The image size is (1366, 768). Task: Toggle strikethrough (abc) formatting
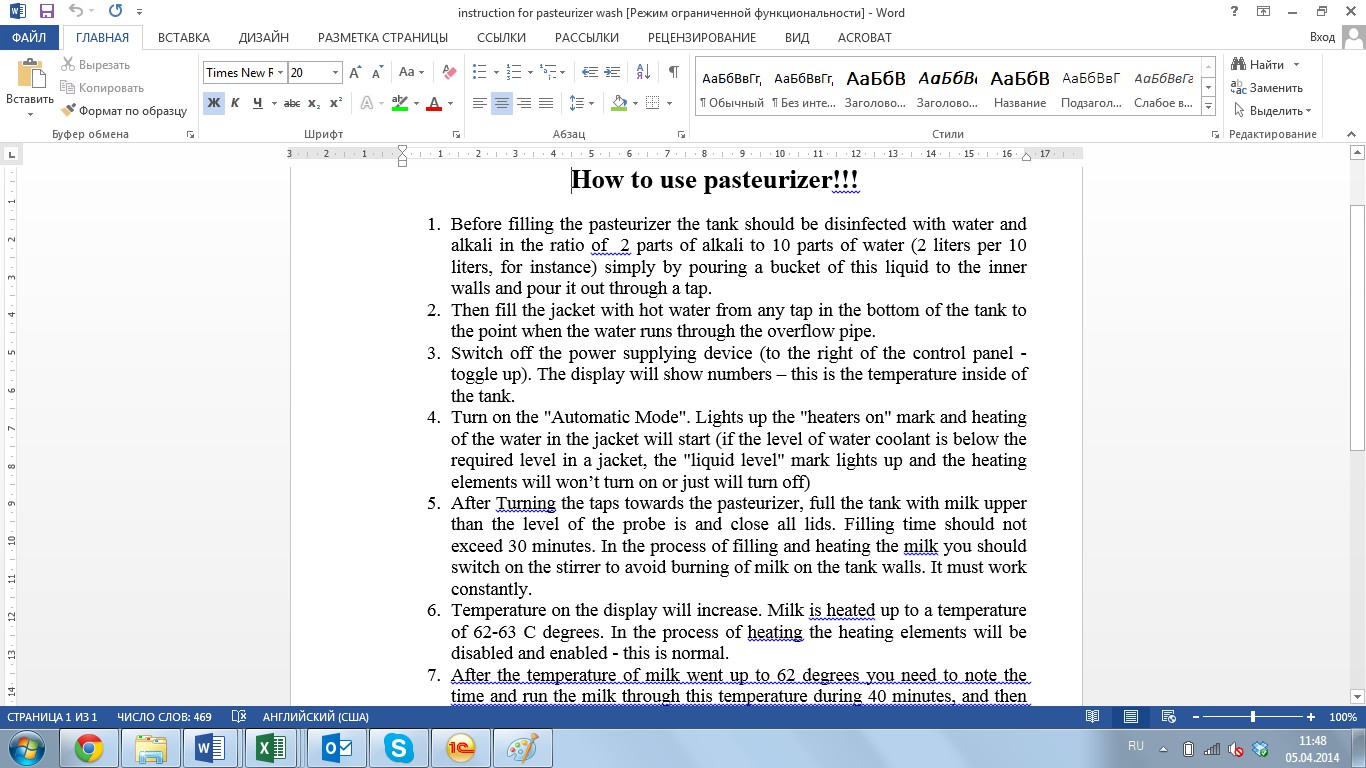click(292, 103)
